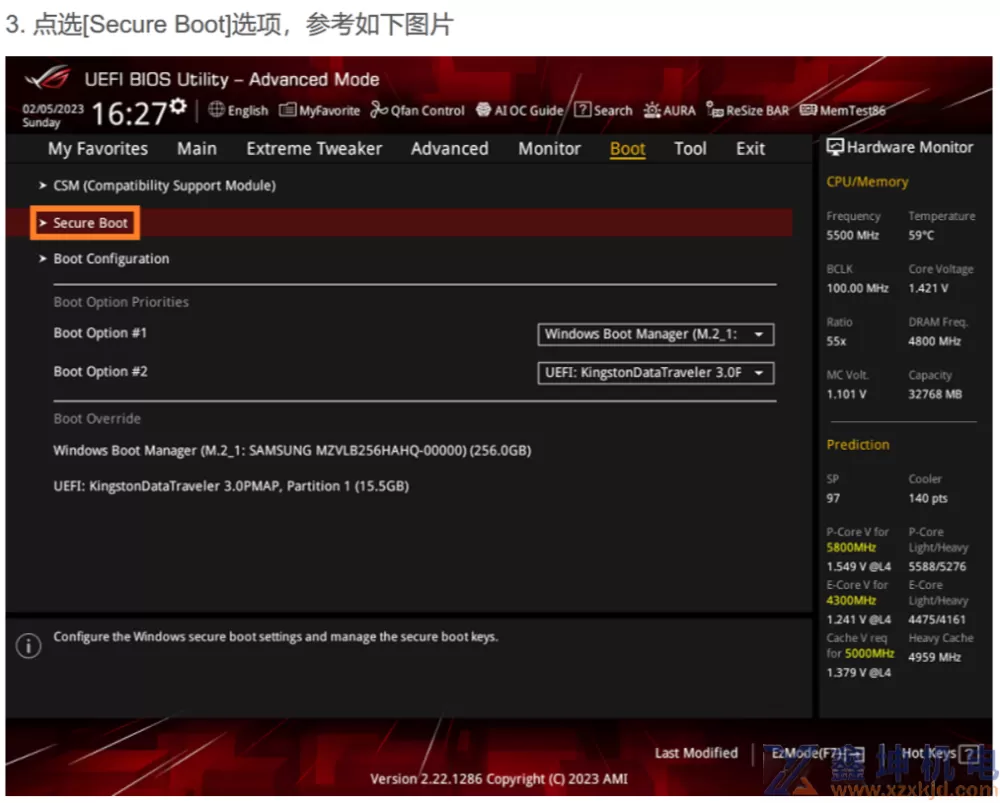Image resolution: width=1000 pixels, height=803 pixels.
Task: Click the settings gear next to the clock
Action: click(179, 106)
